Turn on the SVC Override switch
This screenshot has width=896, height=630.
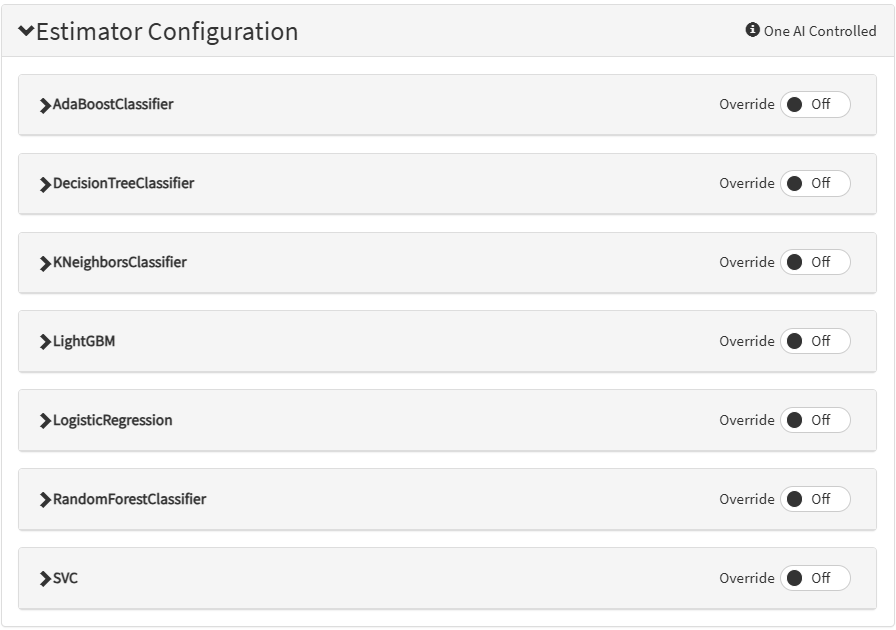tap(815, 578)
